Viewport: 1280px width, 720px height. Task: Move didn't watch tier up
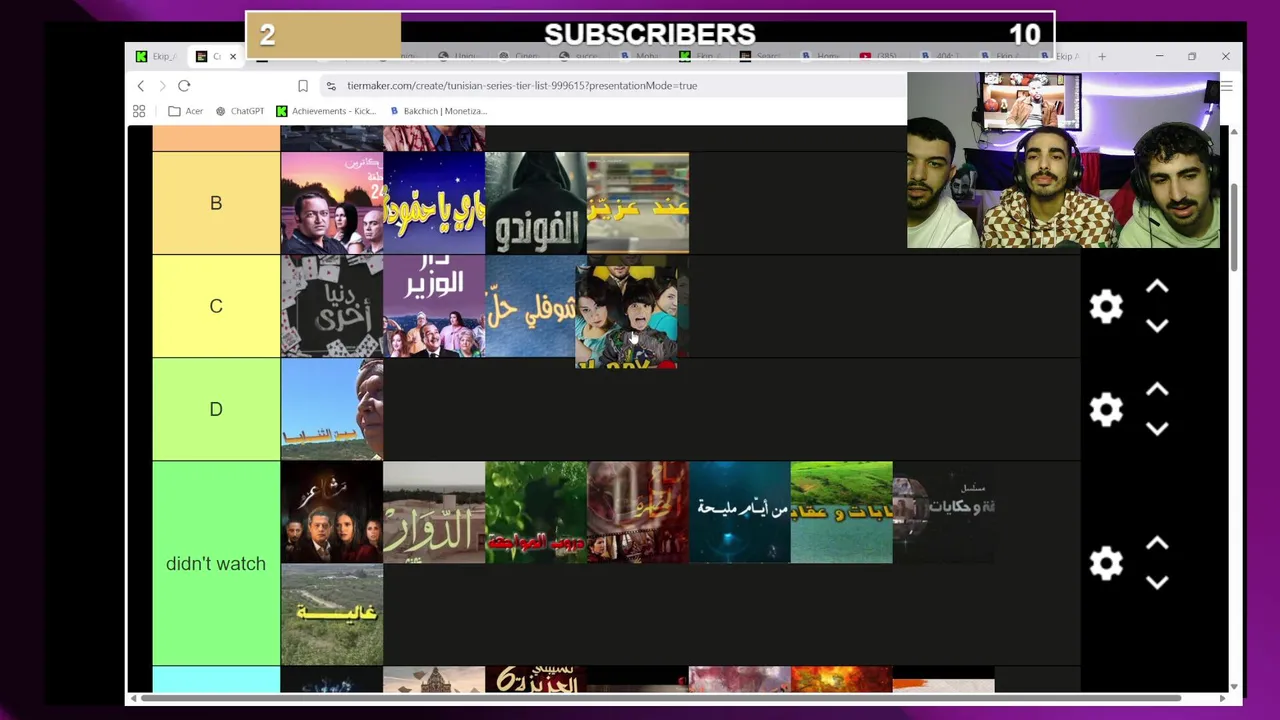1157,544
